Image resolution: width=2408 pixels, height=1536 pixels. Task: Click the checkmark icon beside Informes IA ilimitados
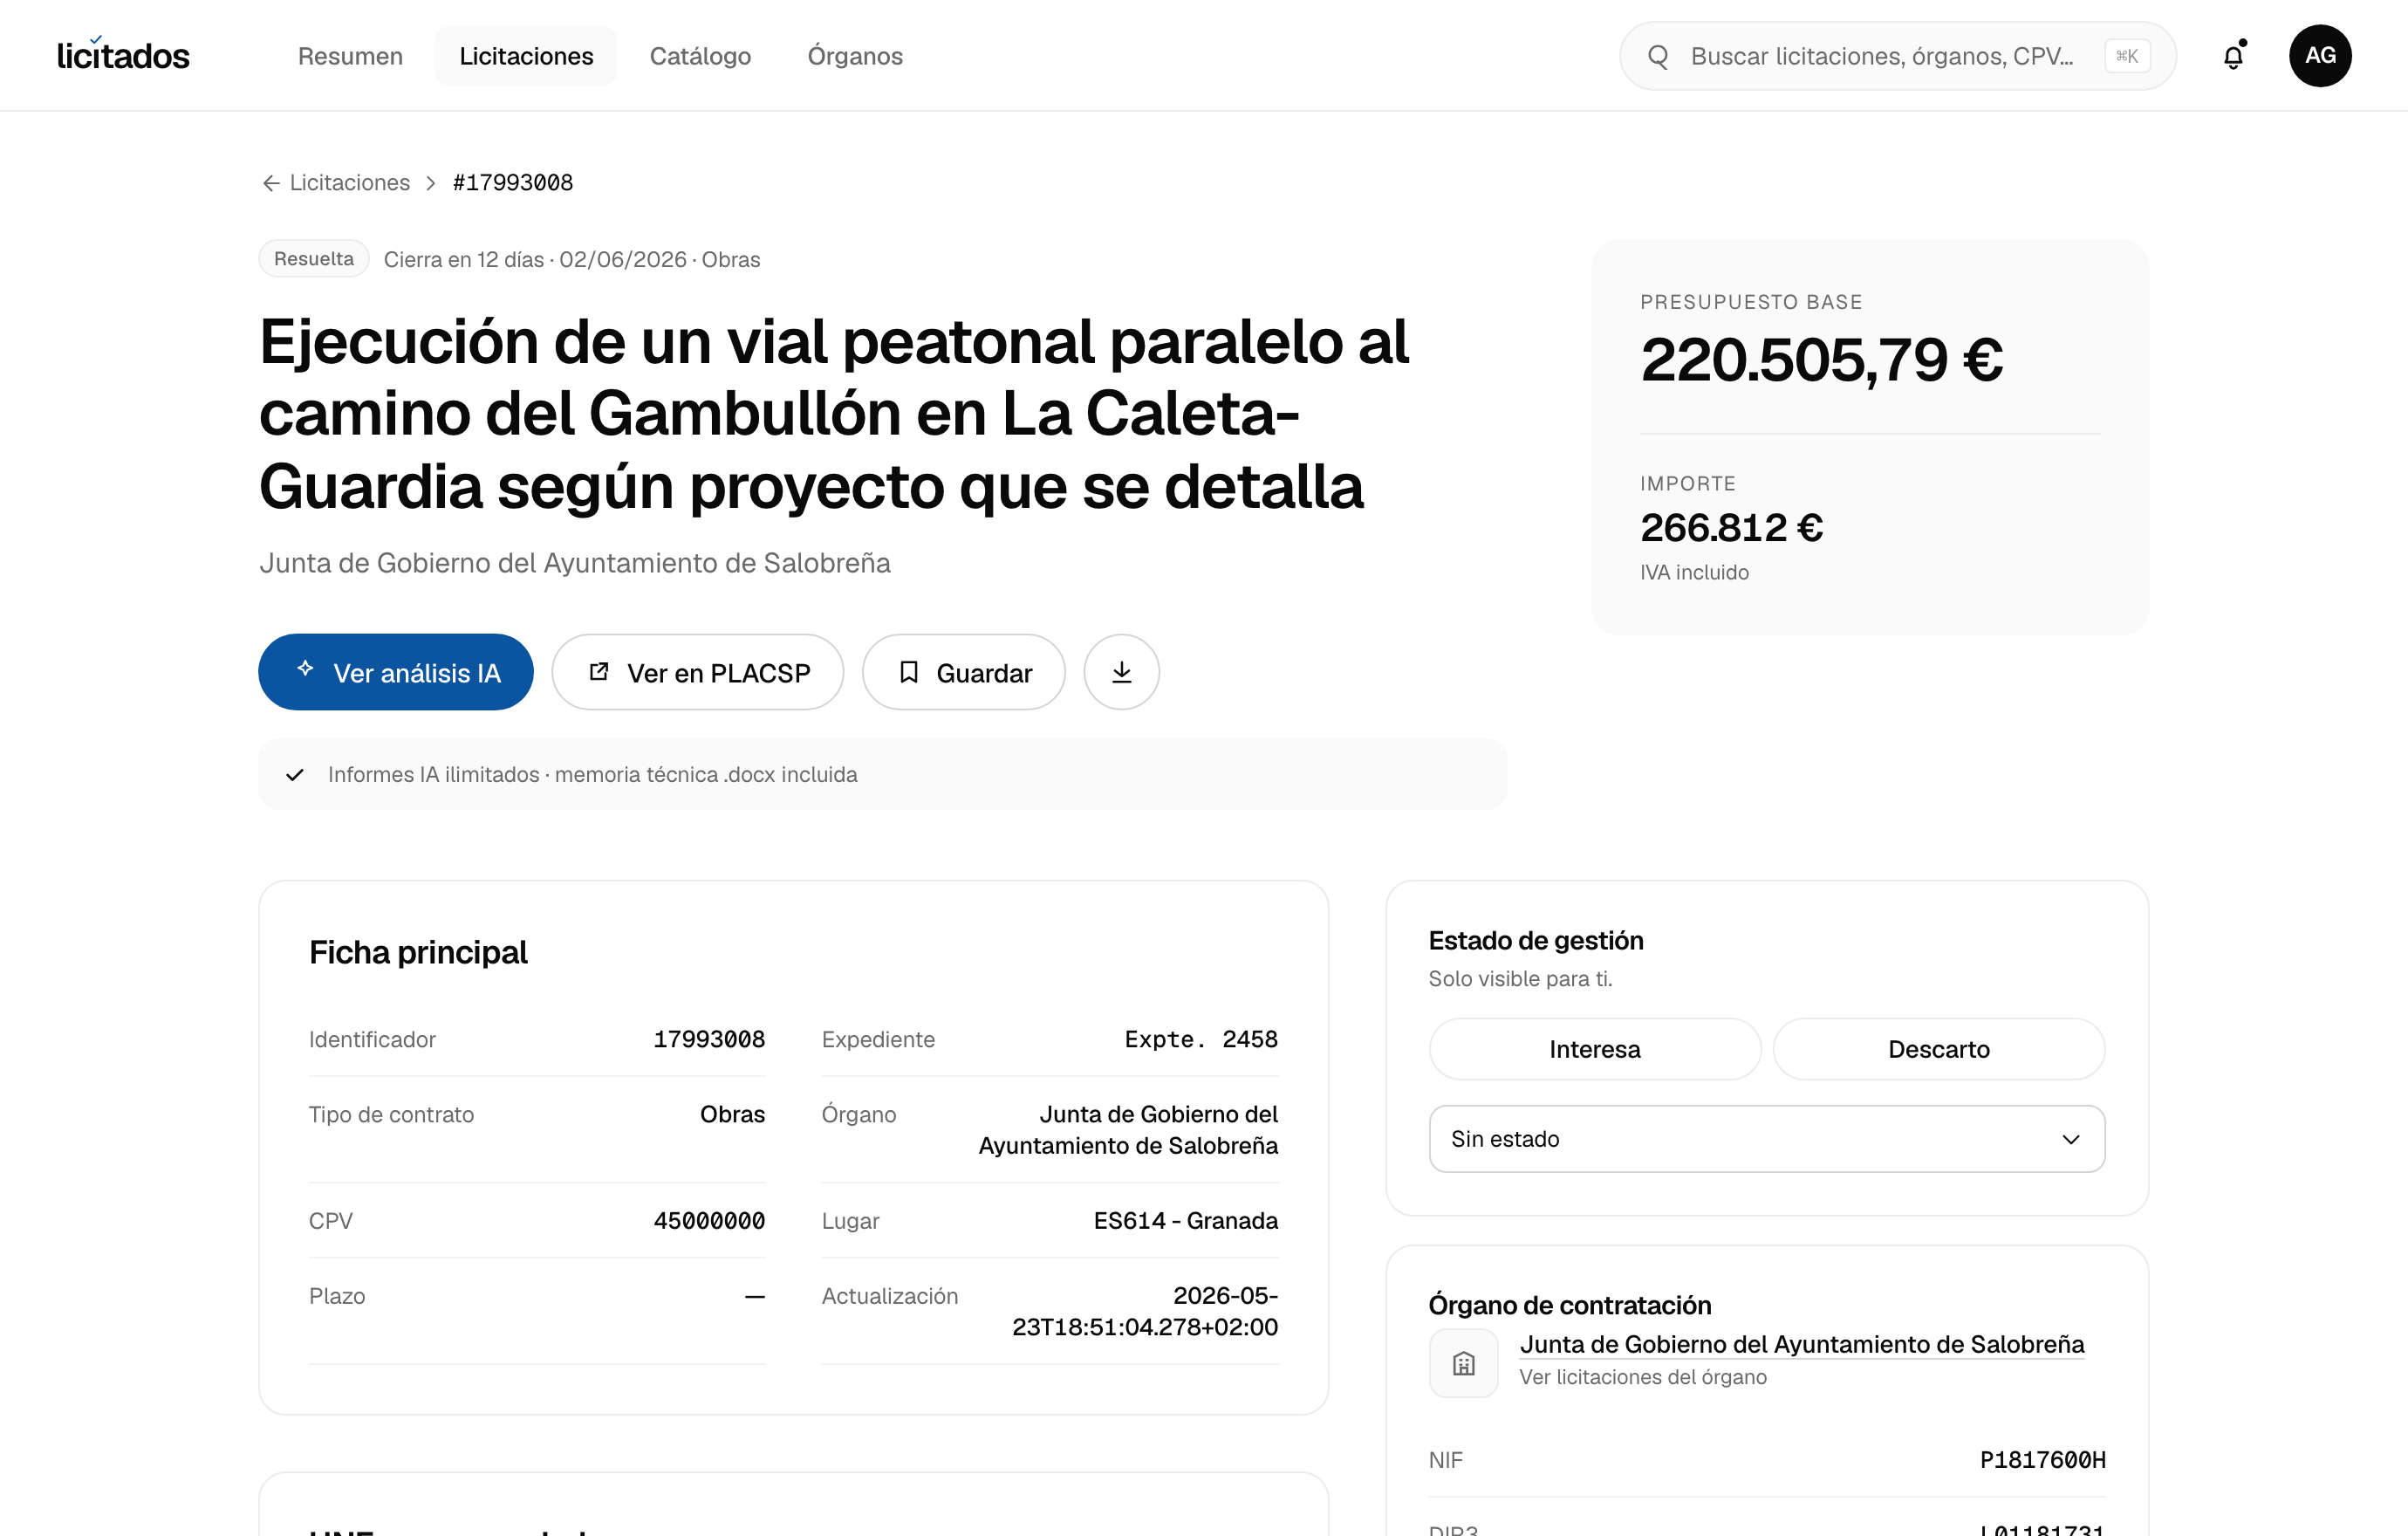click(295, 775)
